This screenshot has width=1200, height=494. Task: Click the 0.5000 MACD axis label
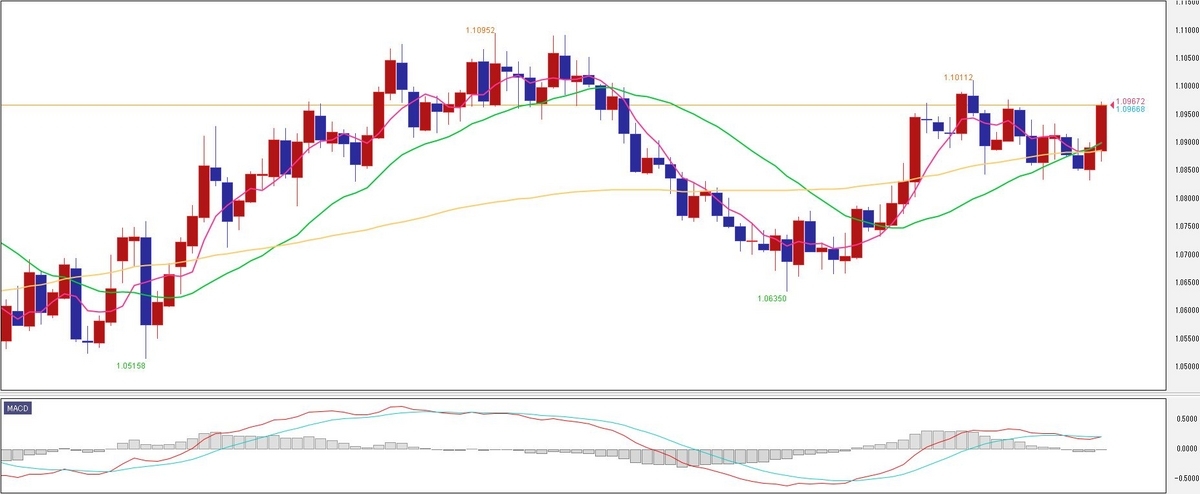click(1185, 420)
